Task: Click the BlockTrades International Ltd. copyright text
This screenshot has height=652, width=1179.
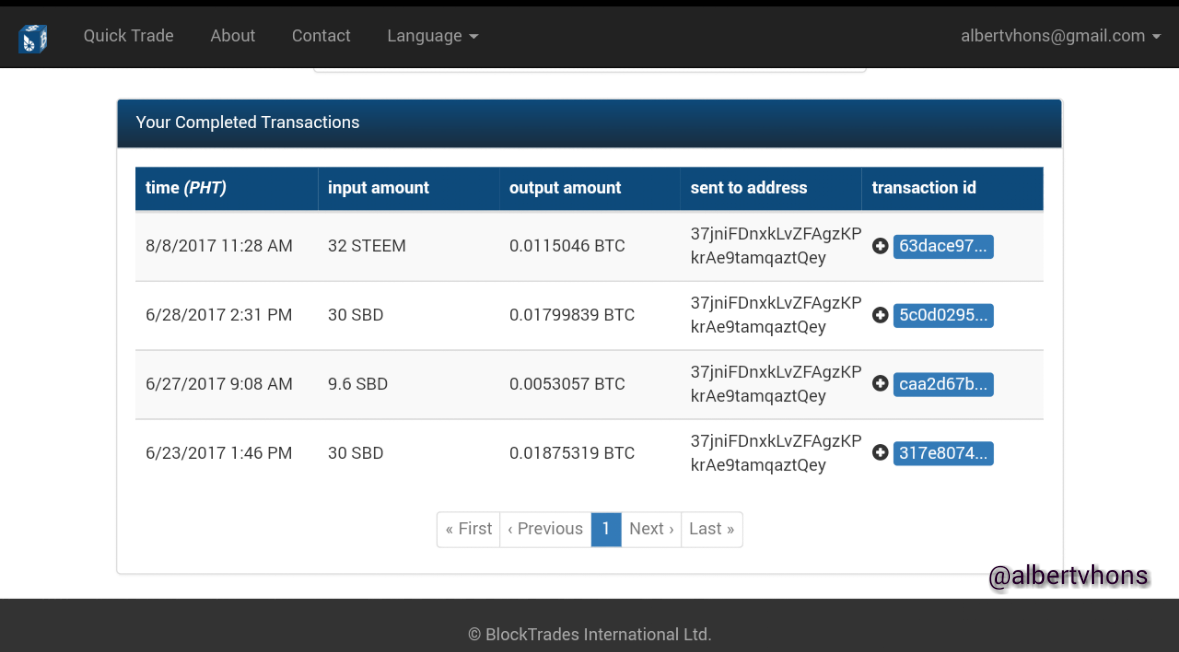Action: 590,635
